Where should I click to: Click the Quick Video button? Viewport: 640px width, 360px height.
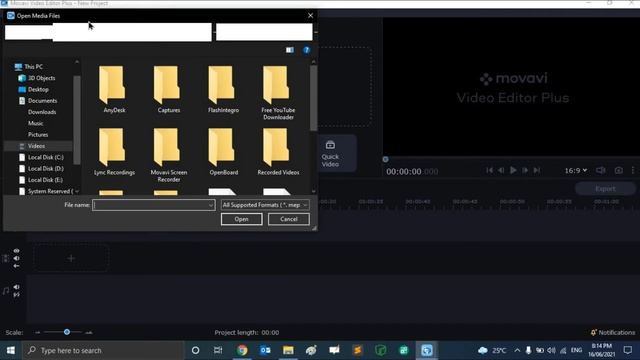click(x=330, y=153)
